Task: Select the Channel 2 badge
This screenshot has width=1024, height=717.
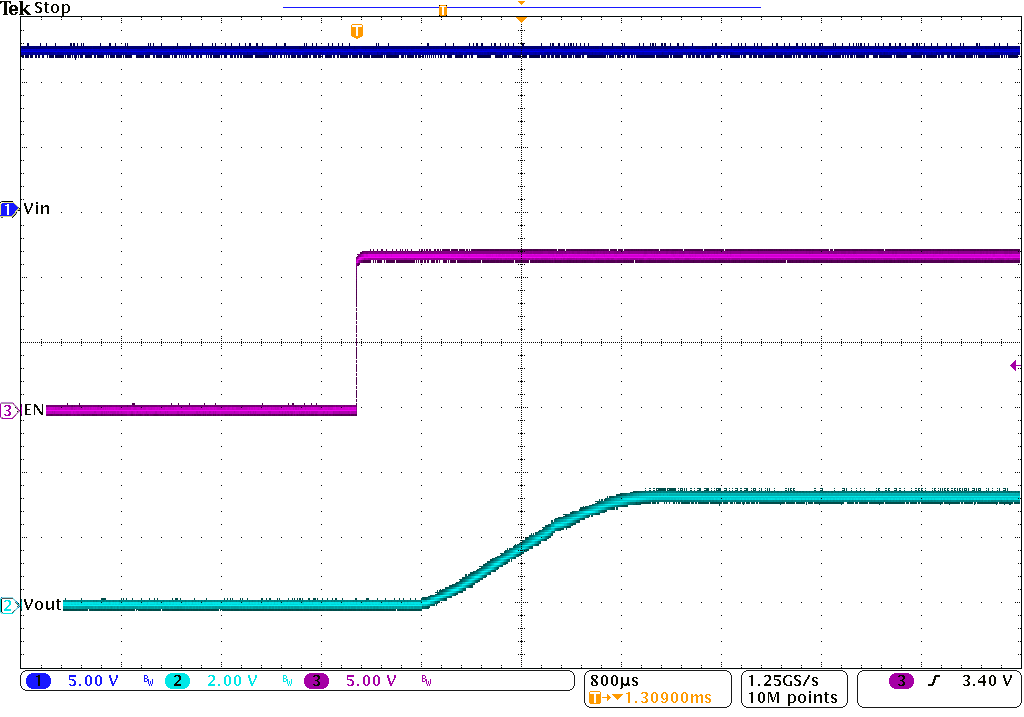Action: pos(175,681)
